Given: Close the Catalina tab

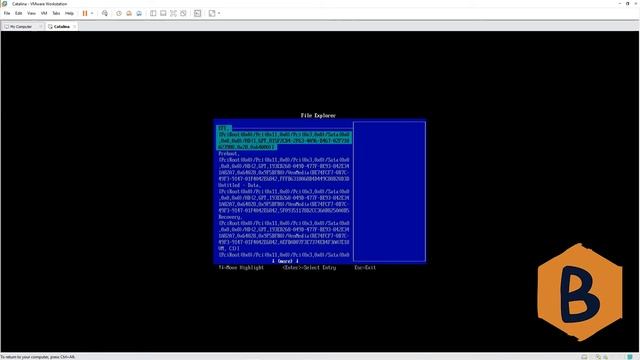Looking at the screenshot, I should coord(74,27).
